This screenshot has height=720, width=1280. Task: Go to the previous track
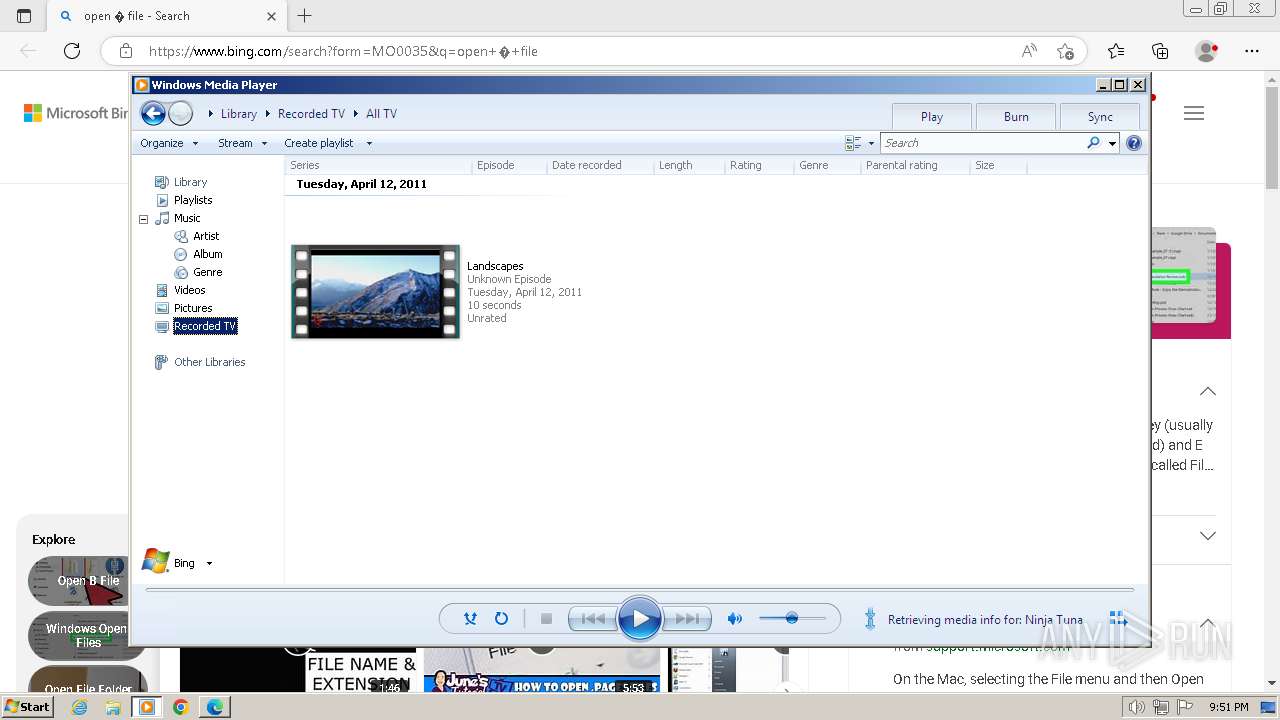pos(592,619)
